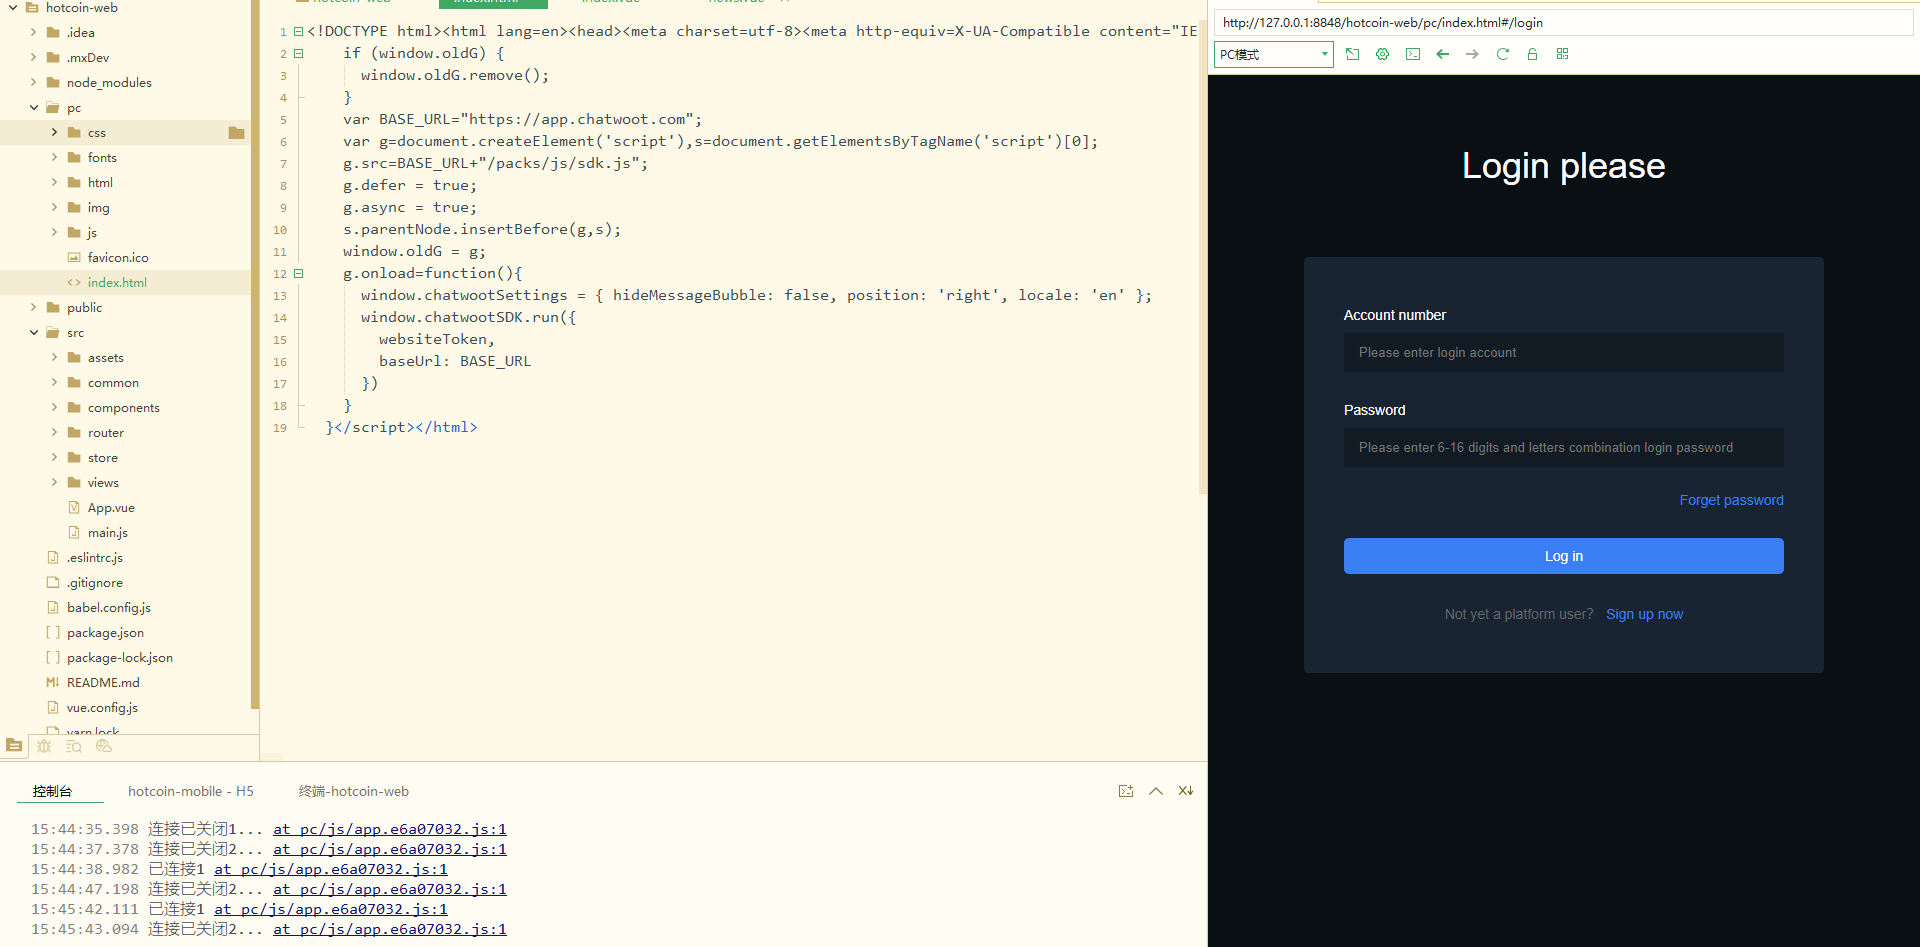Click the new terminal icon in console panel
Viewport: 1920px width, 947px height.
click(1126, 791)
